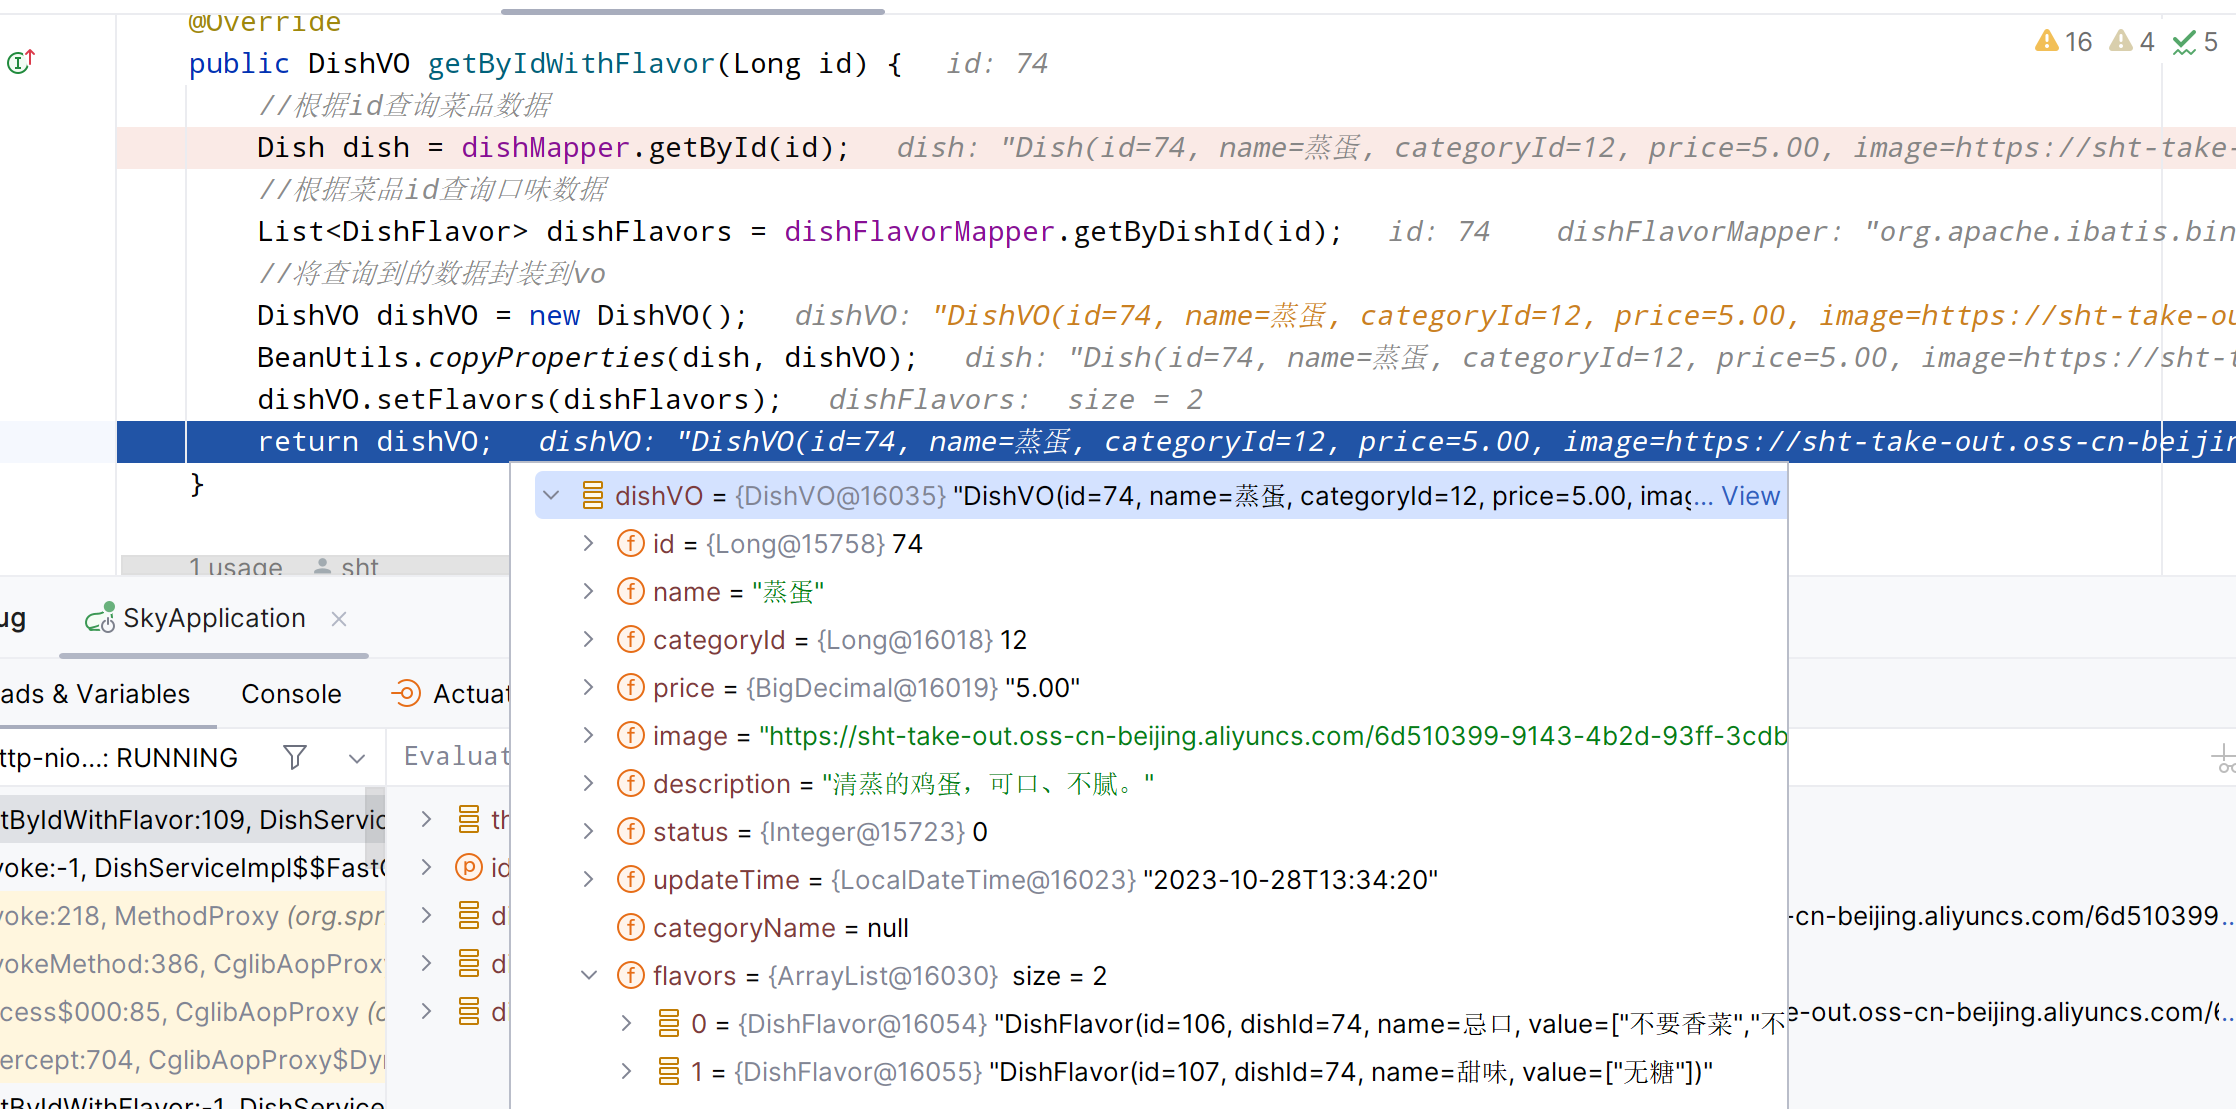2236x1109 pixels.
Task: Select frame intercept:704, CglibAopProxy$Dynamic
Action: (x=192, y=1060)
